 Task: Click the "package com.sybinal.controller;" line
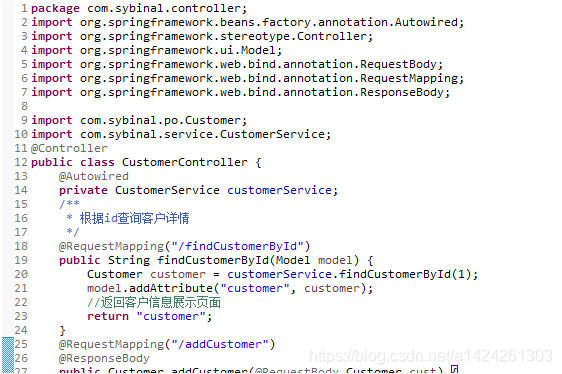click(x=139, y=8)
